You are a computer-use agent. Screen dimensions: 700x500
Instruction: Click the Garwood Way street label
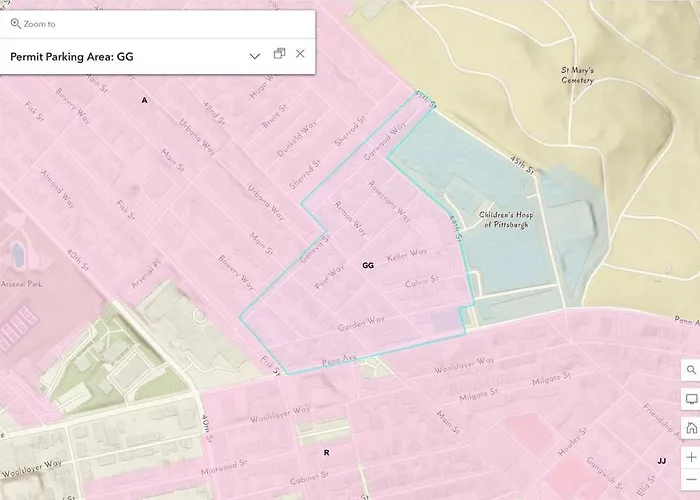pyautogui.click(x=385, y=141)
